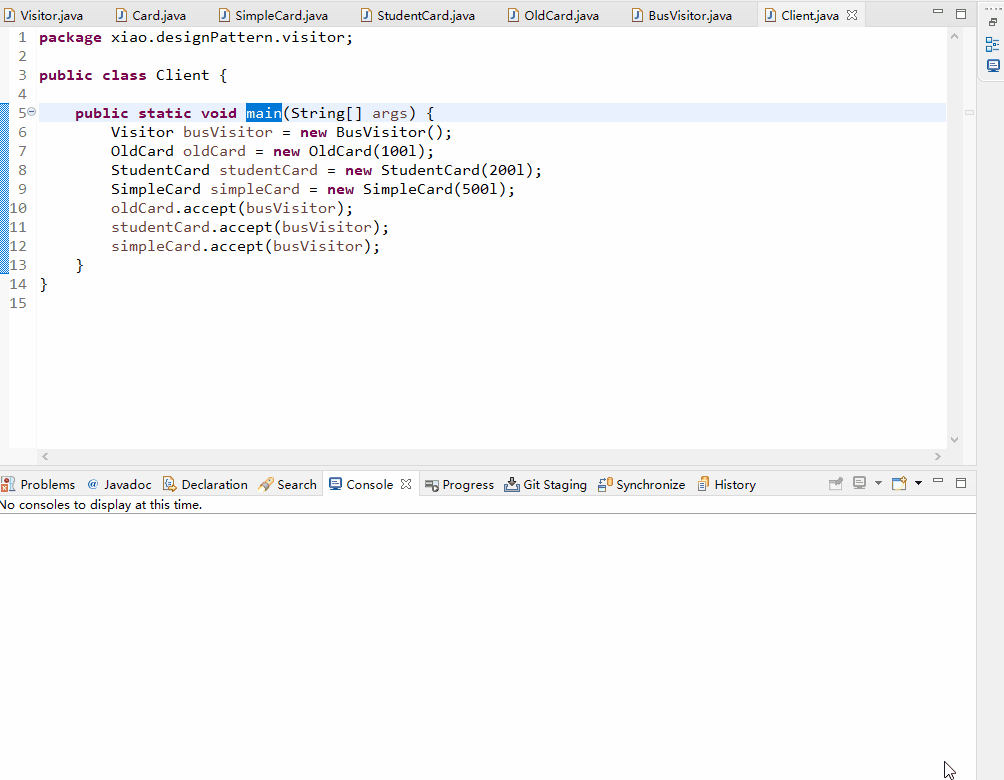The height and width of the screenshot is (780, 1004).
Task: Click line number 1 in the gutter
Action: [22, 38]
